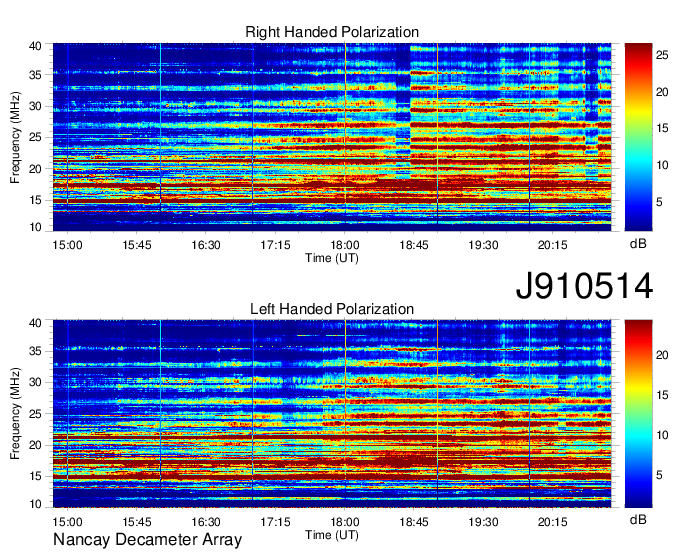The image size is (680, 552).
Task: Click the 10 dB tick on Right Handed color bar
Action: click(x=662, y=165)
